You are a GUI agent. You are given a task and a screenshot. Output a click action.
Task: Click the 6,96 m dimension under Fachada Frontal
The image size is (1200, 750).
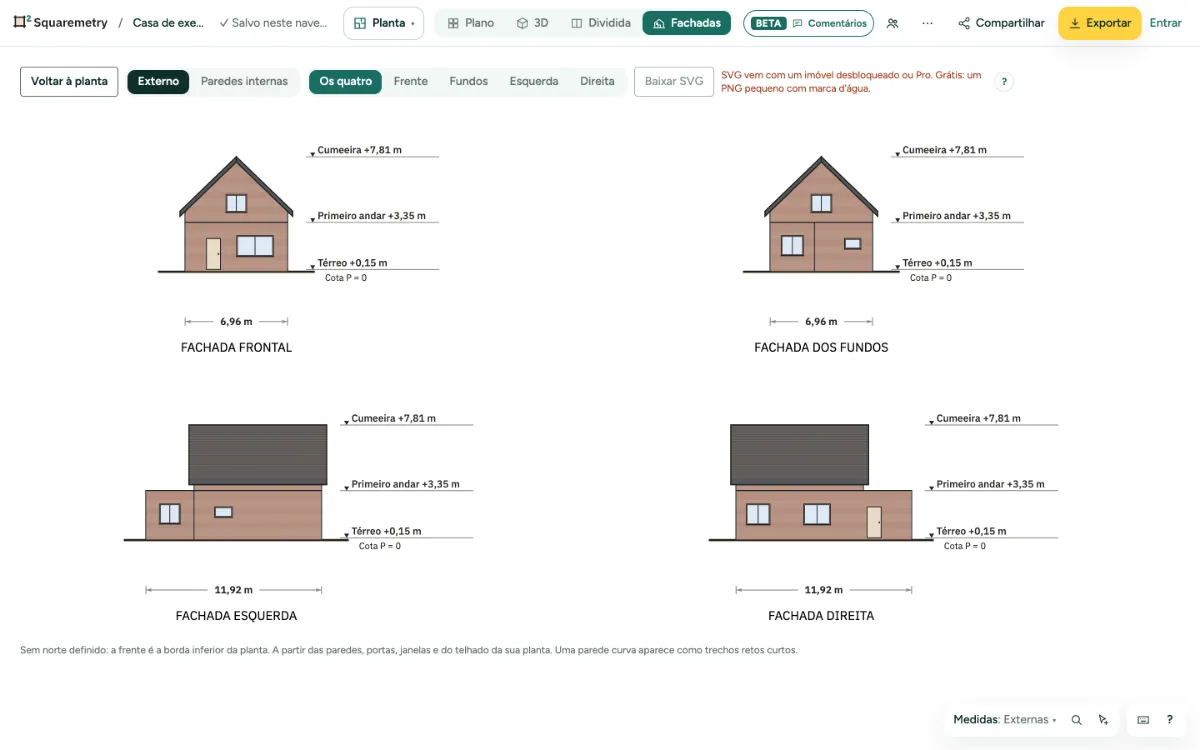pos(236,322)
